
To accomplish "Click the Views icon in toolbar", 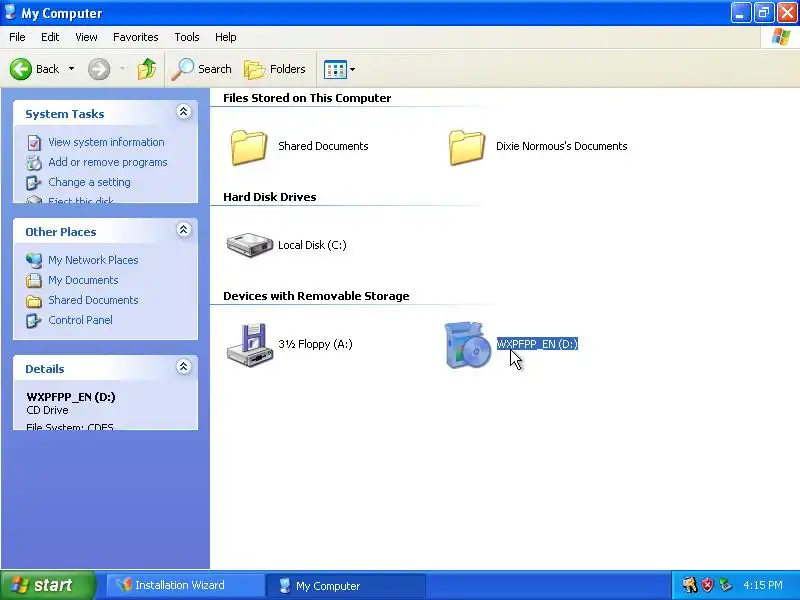I will point(335,69).
